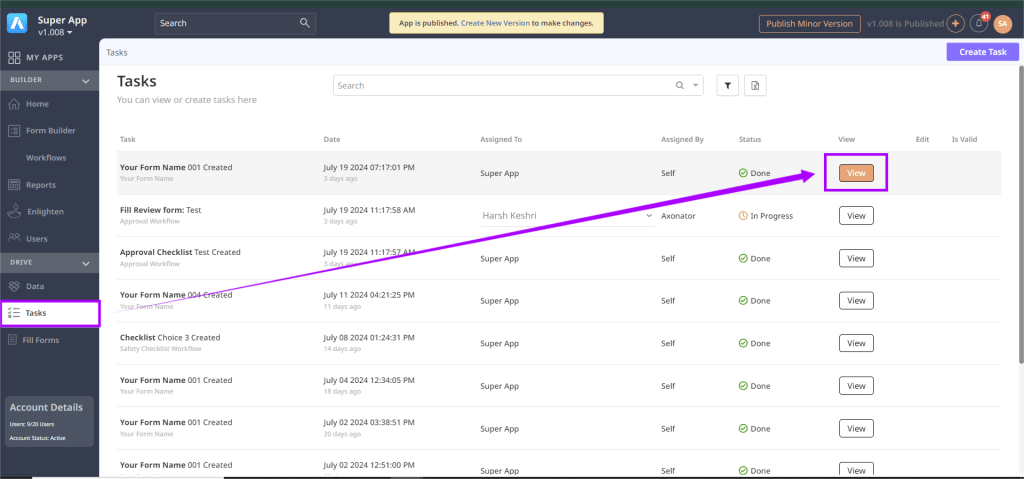Click the Home icon in sidebar
This screenshot has height=479, width=1024.
(x=14, y=104)
